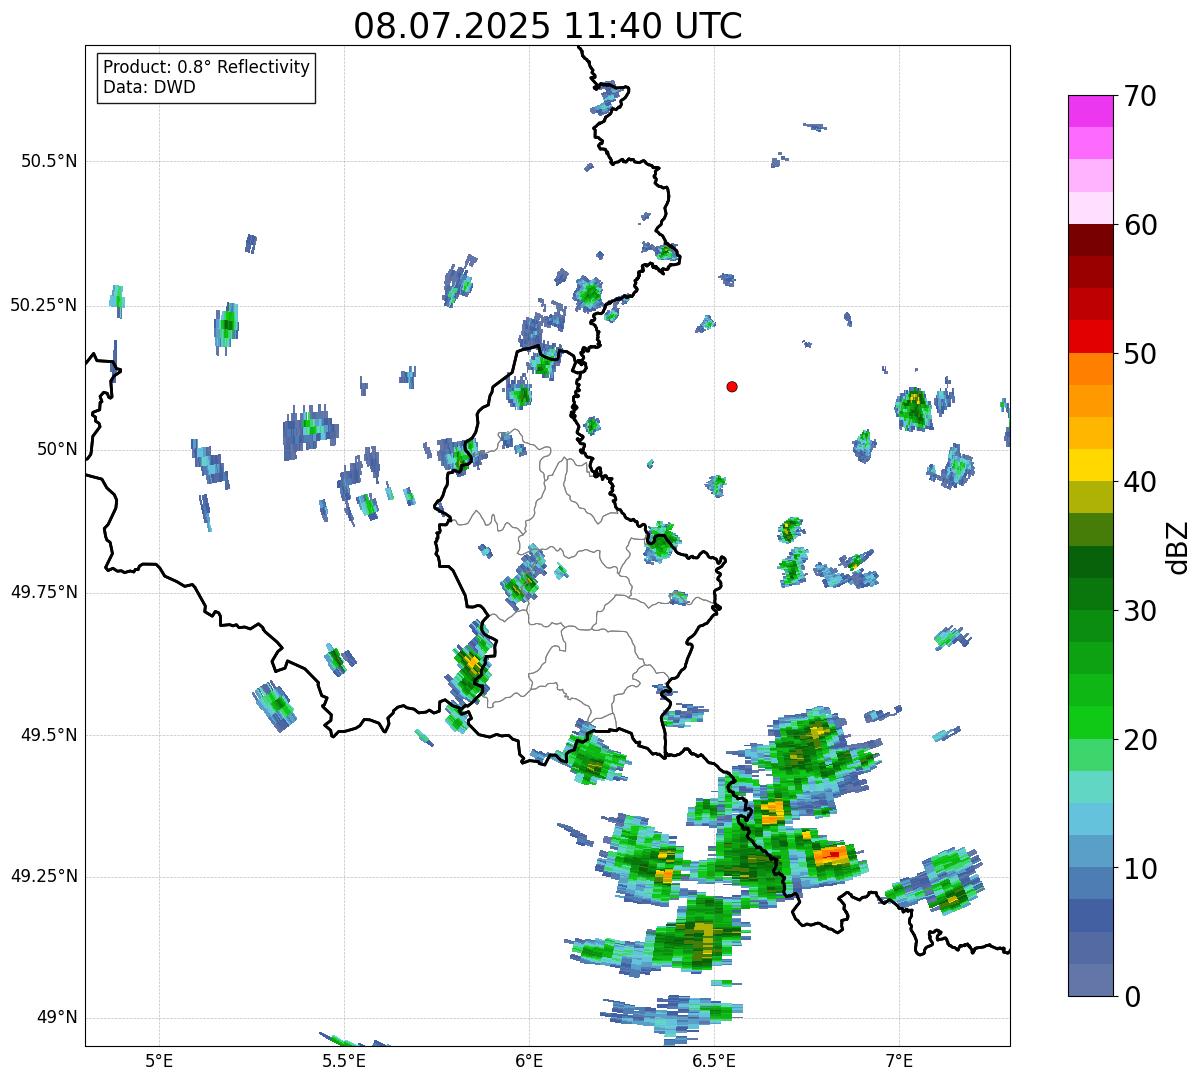The width and height of the screenshot is (1202, 1081).
Task: Click the 49°N latitude label
Action: 57,1018
